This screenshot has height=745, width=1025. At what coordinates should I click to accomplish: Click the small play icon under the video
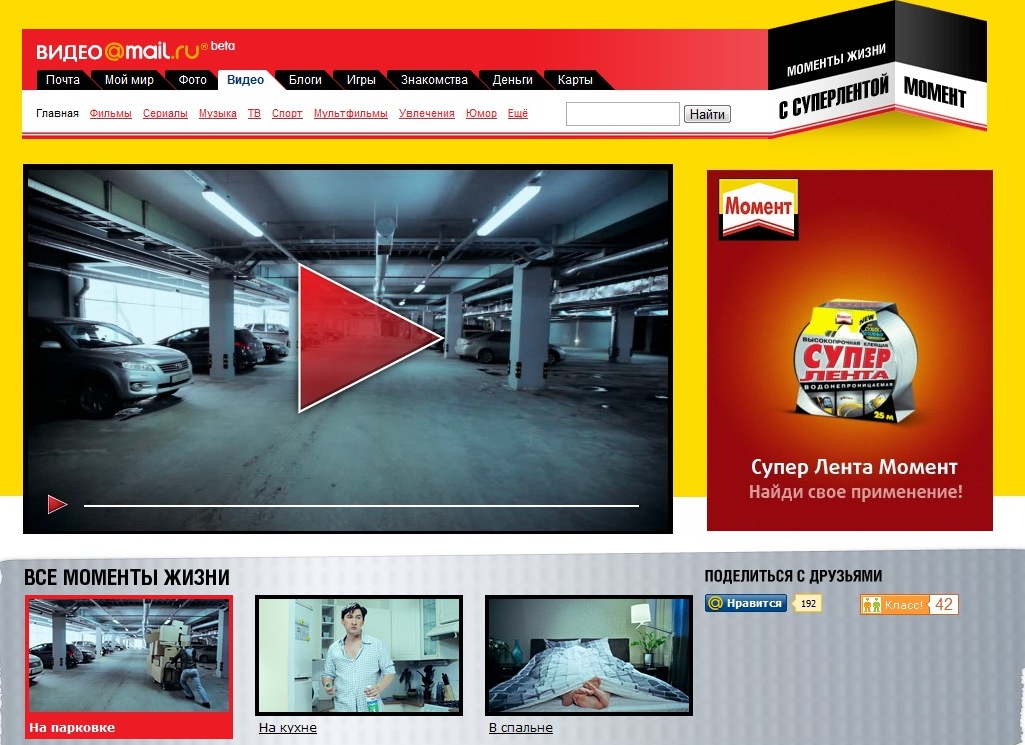(x=57, y=504)
